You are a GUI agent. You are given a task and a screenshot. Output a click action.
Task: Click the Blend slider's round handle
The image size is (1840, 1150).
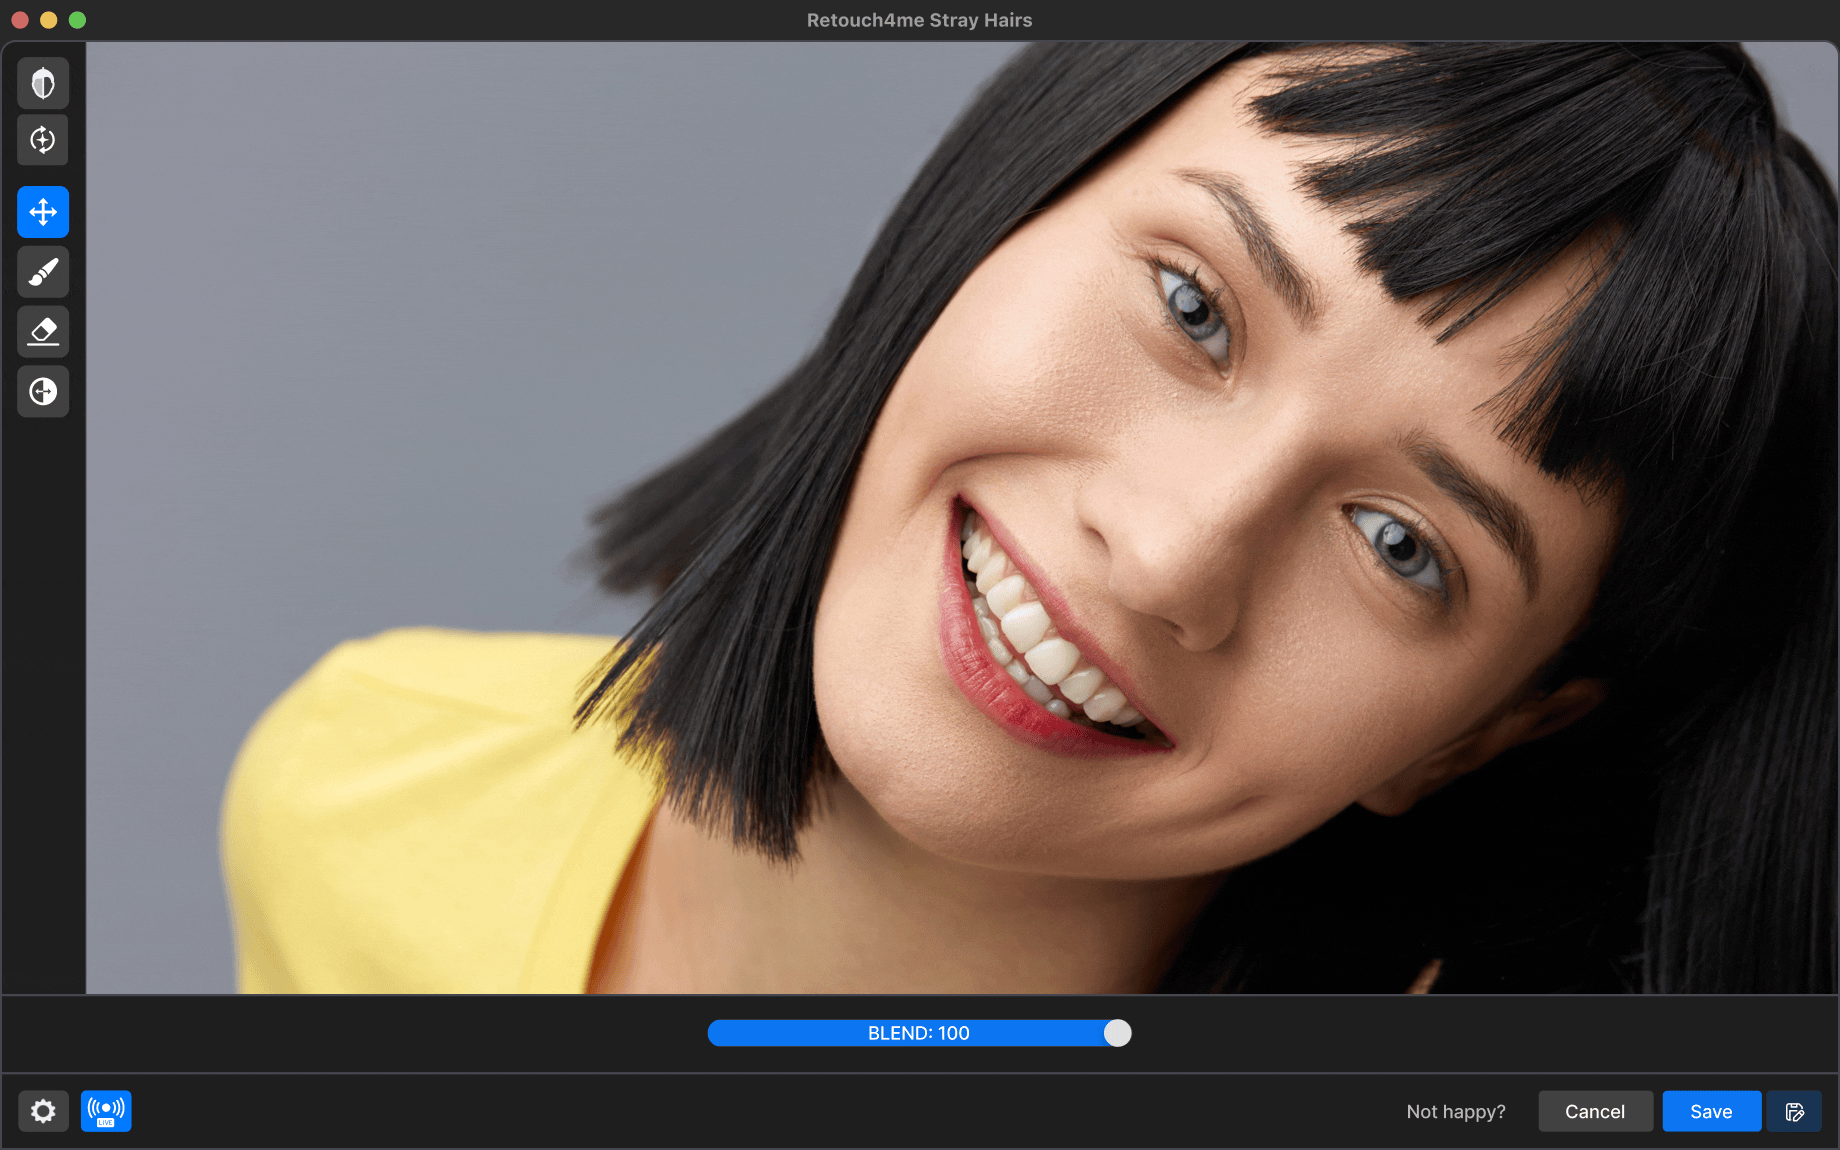click(x=1117, y=1033)
